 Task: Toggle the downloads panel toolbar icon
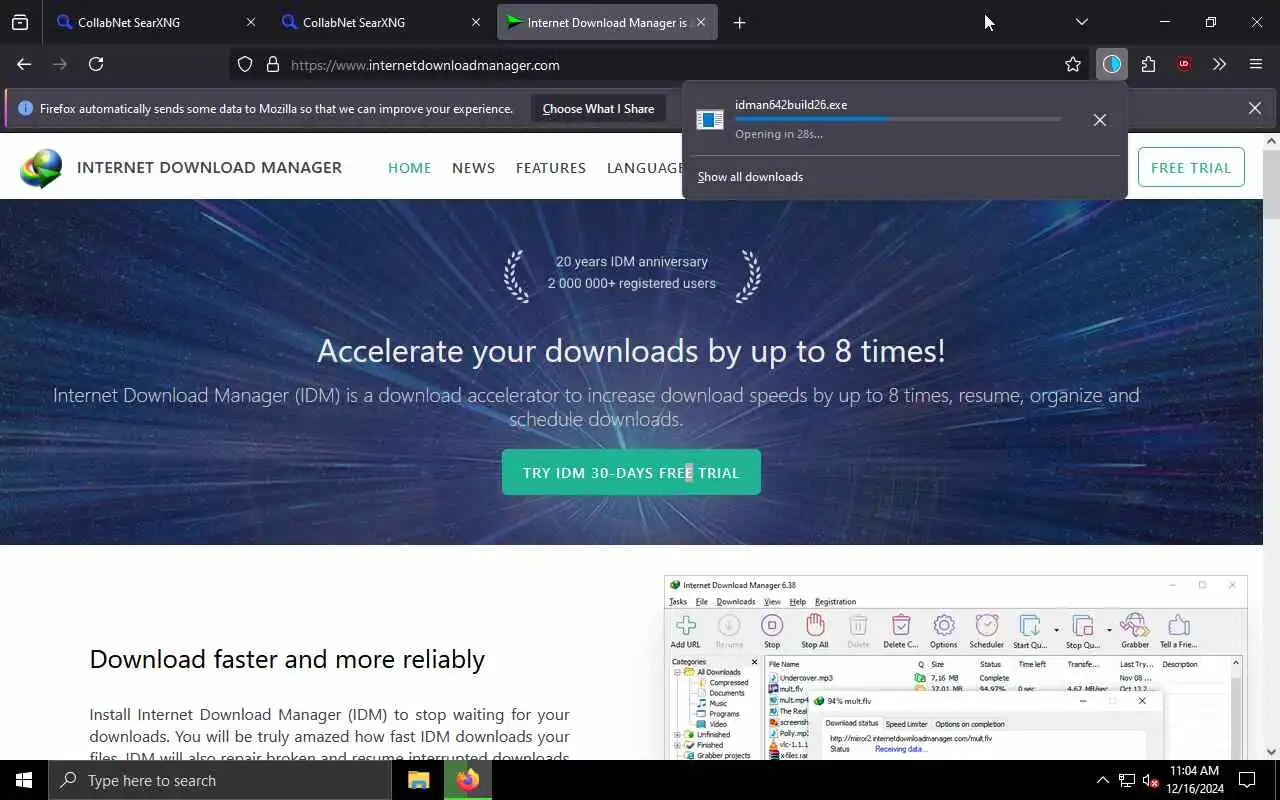[x=1112, y=65]
